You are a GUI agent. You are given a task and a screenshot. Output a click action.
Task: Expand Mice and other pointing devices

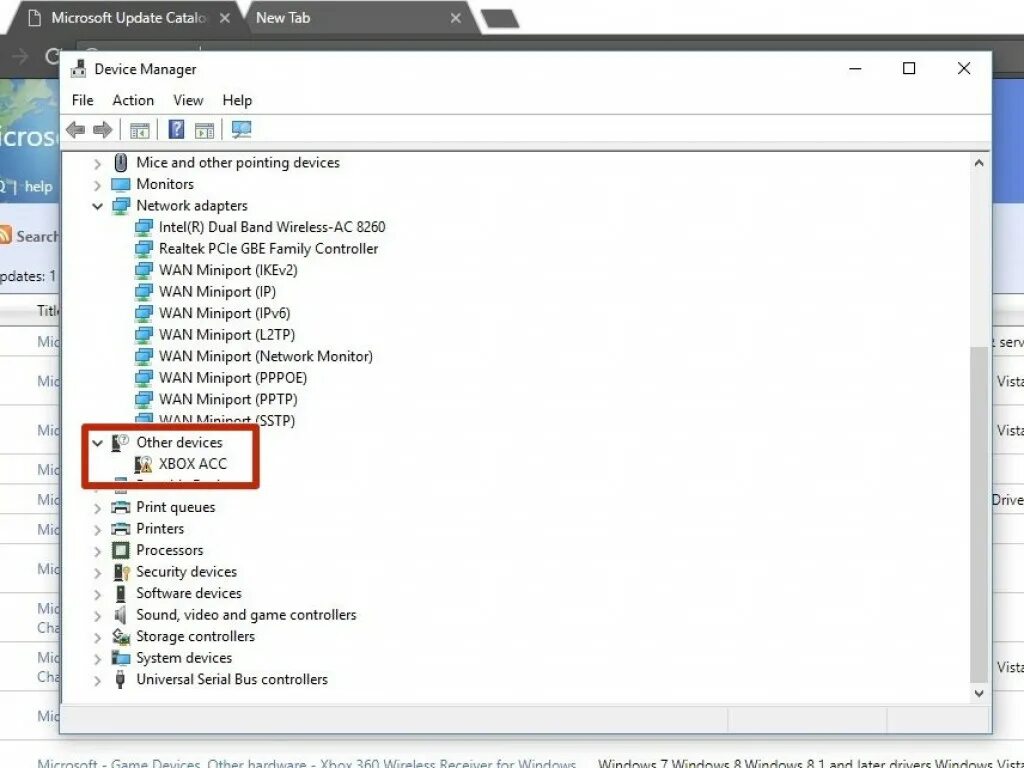tap(97, 164)
